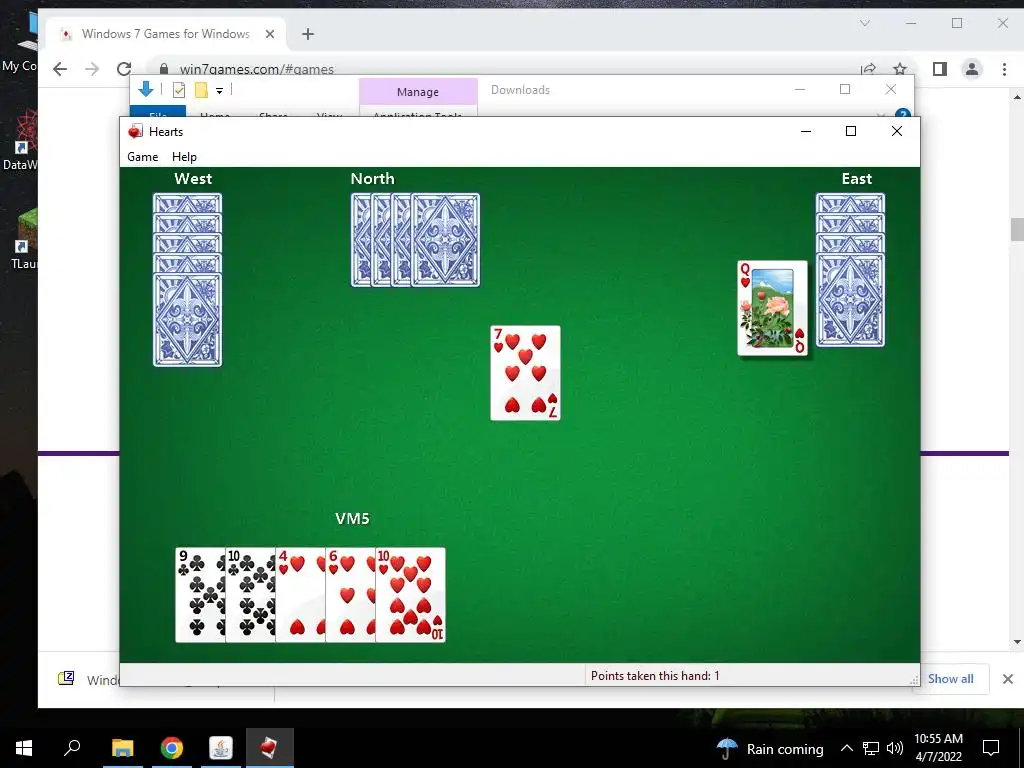Click Show all downloads link
Screen dimensions: 1024x768
(950, 679)
